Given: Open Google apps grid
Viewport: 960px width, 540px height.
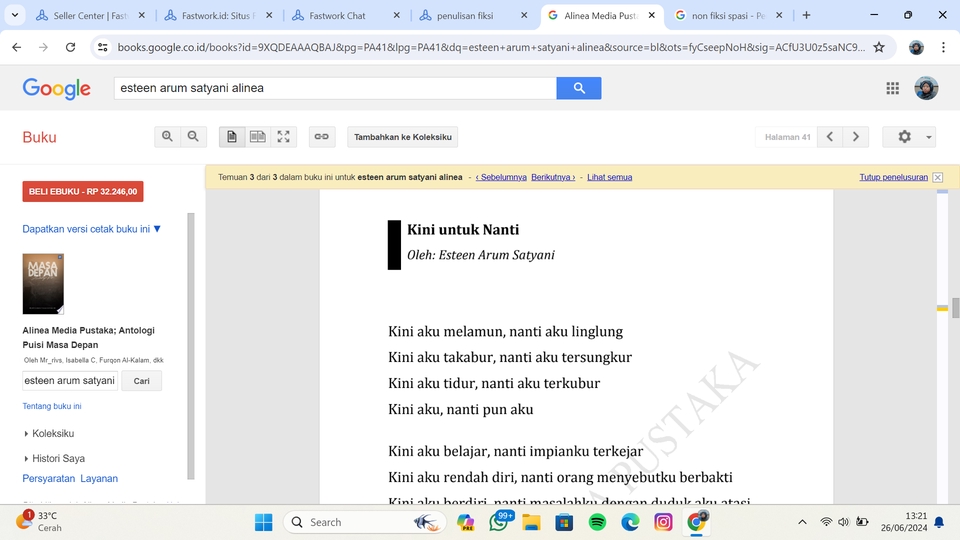Looking at the screenshot, I should point(893,88).
